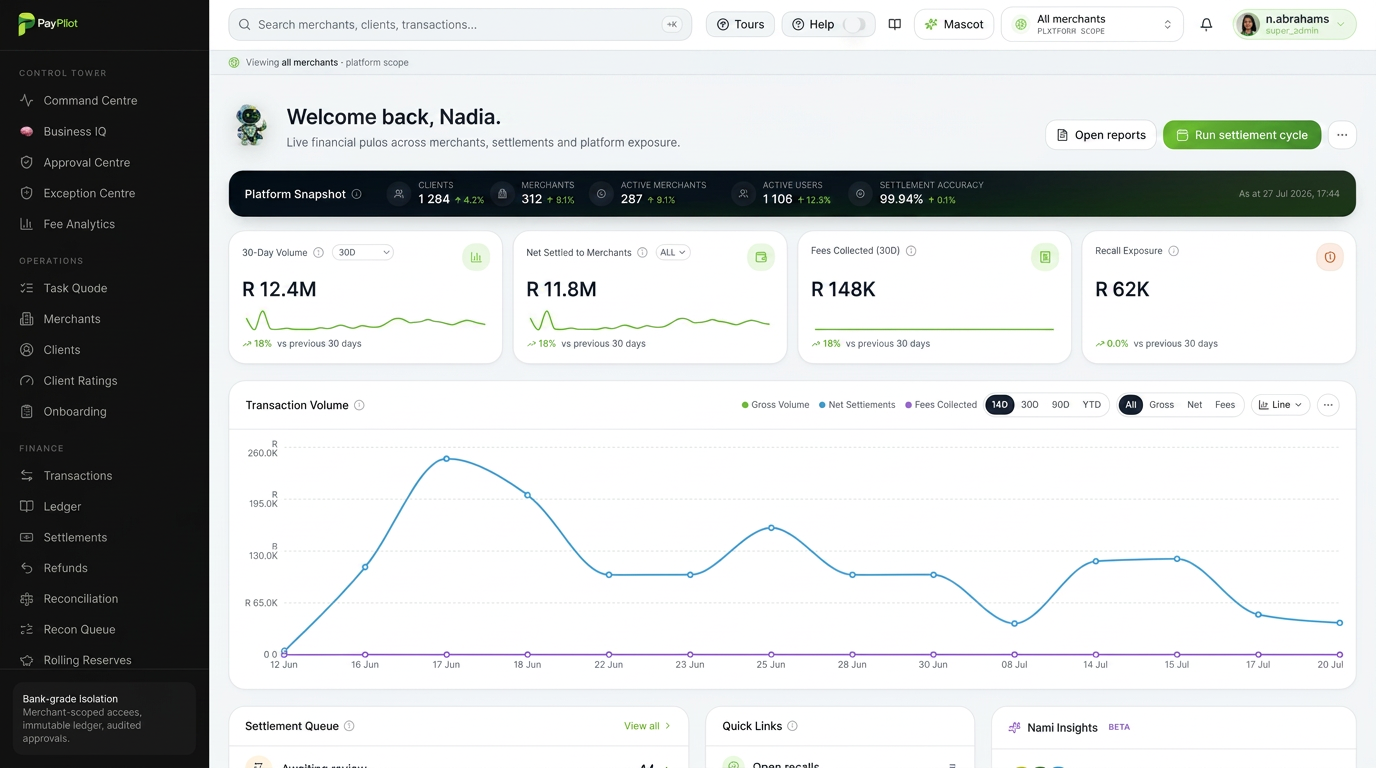The width and height of the screenshot is (1376, 768).
Task: Click the robot mascot avatar
Action: (251, 126)
